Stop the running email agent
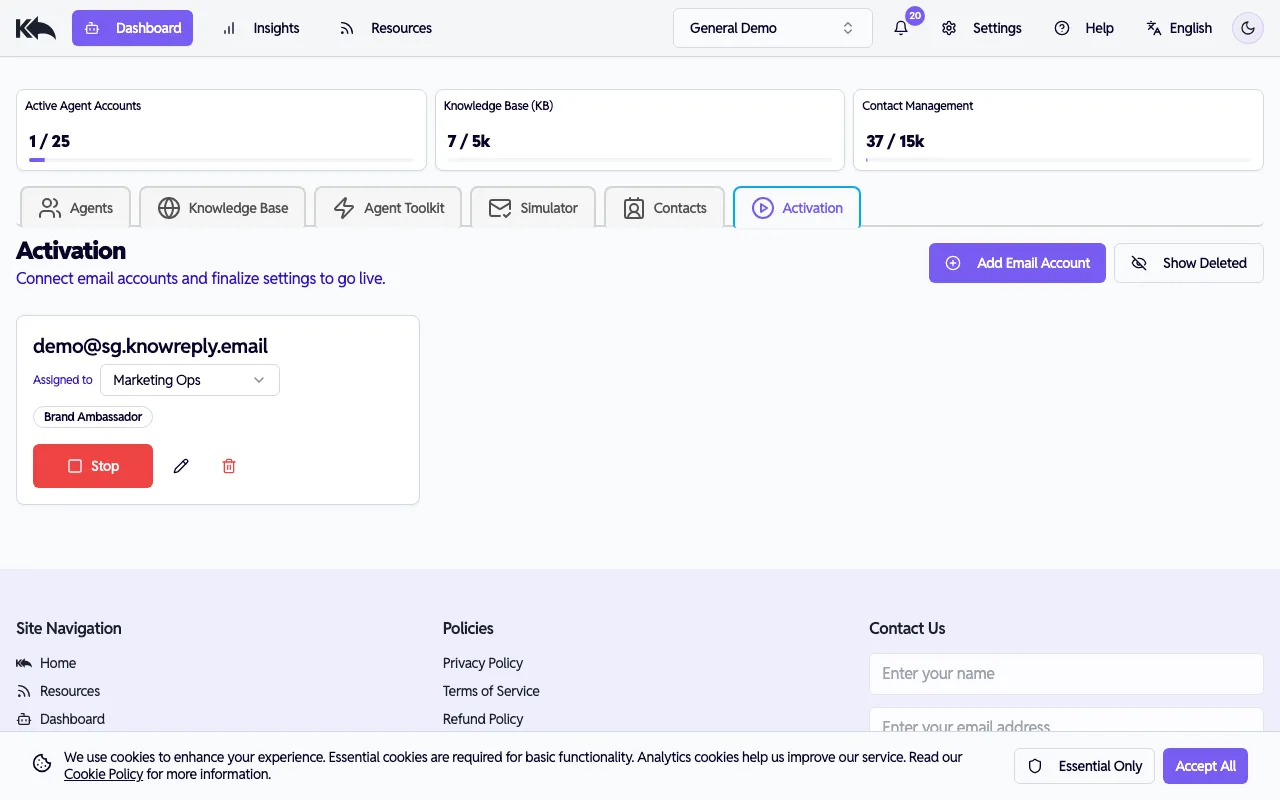Image resolution: width=1280 pixels, height=800 pixels. (92, 466)
